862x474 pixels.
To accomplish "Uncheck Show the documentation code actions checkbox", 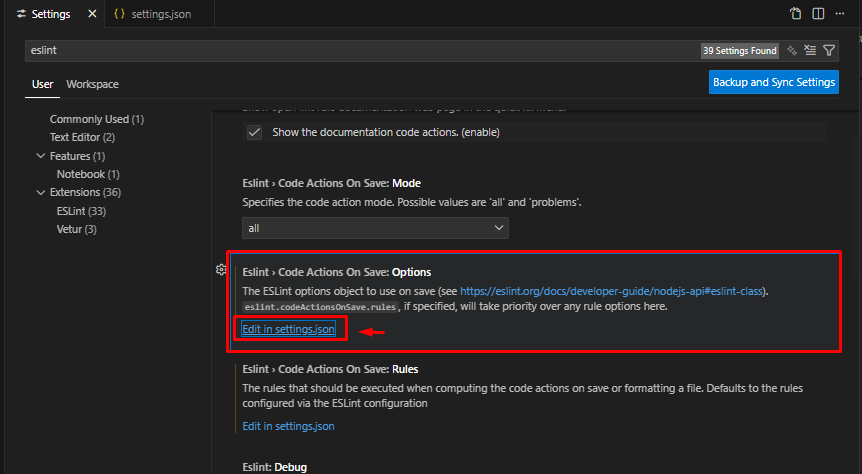I will tap(254, 132).
